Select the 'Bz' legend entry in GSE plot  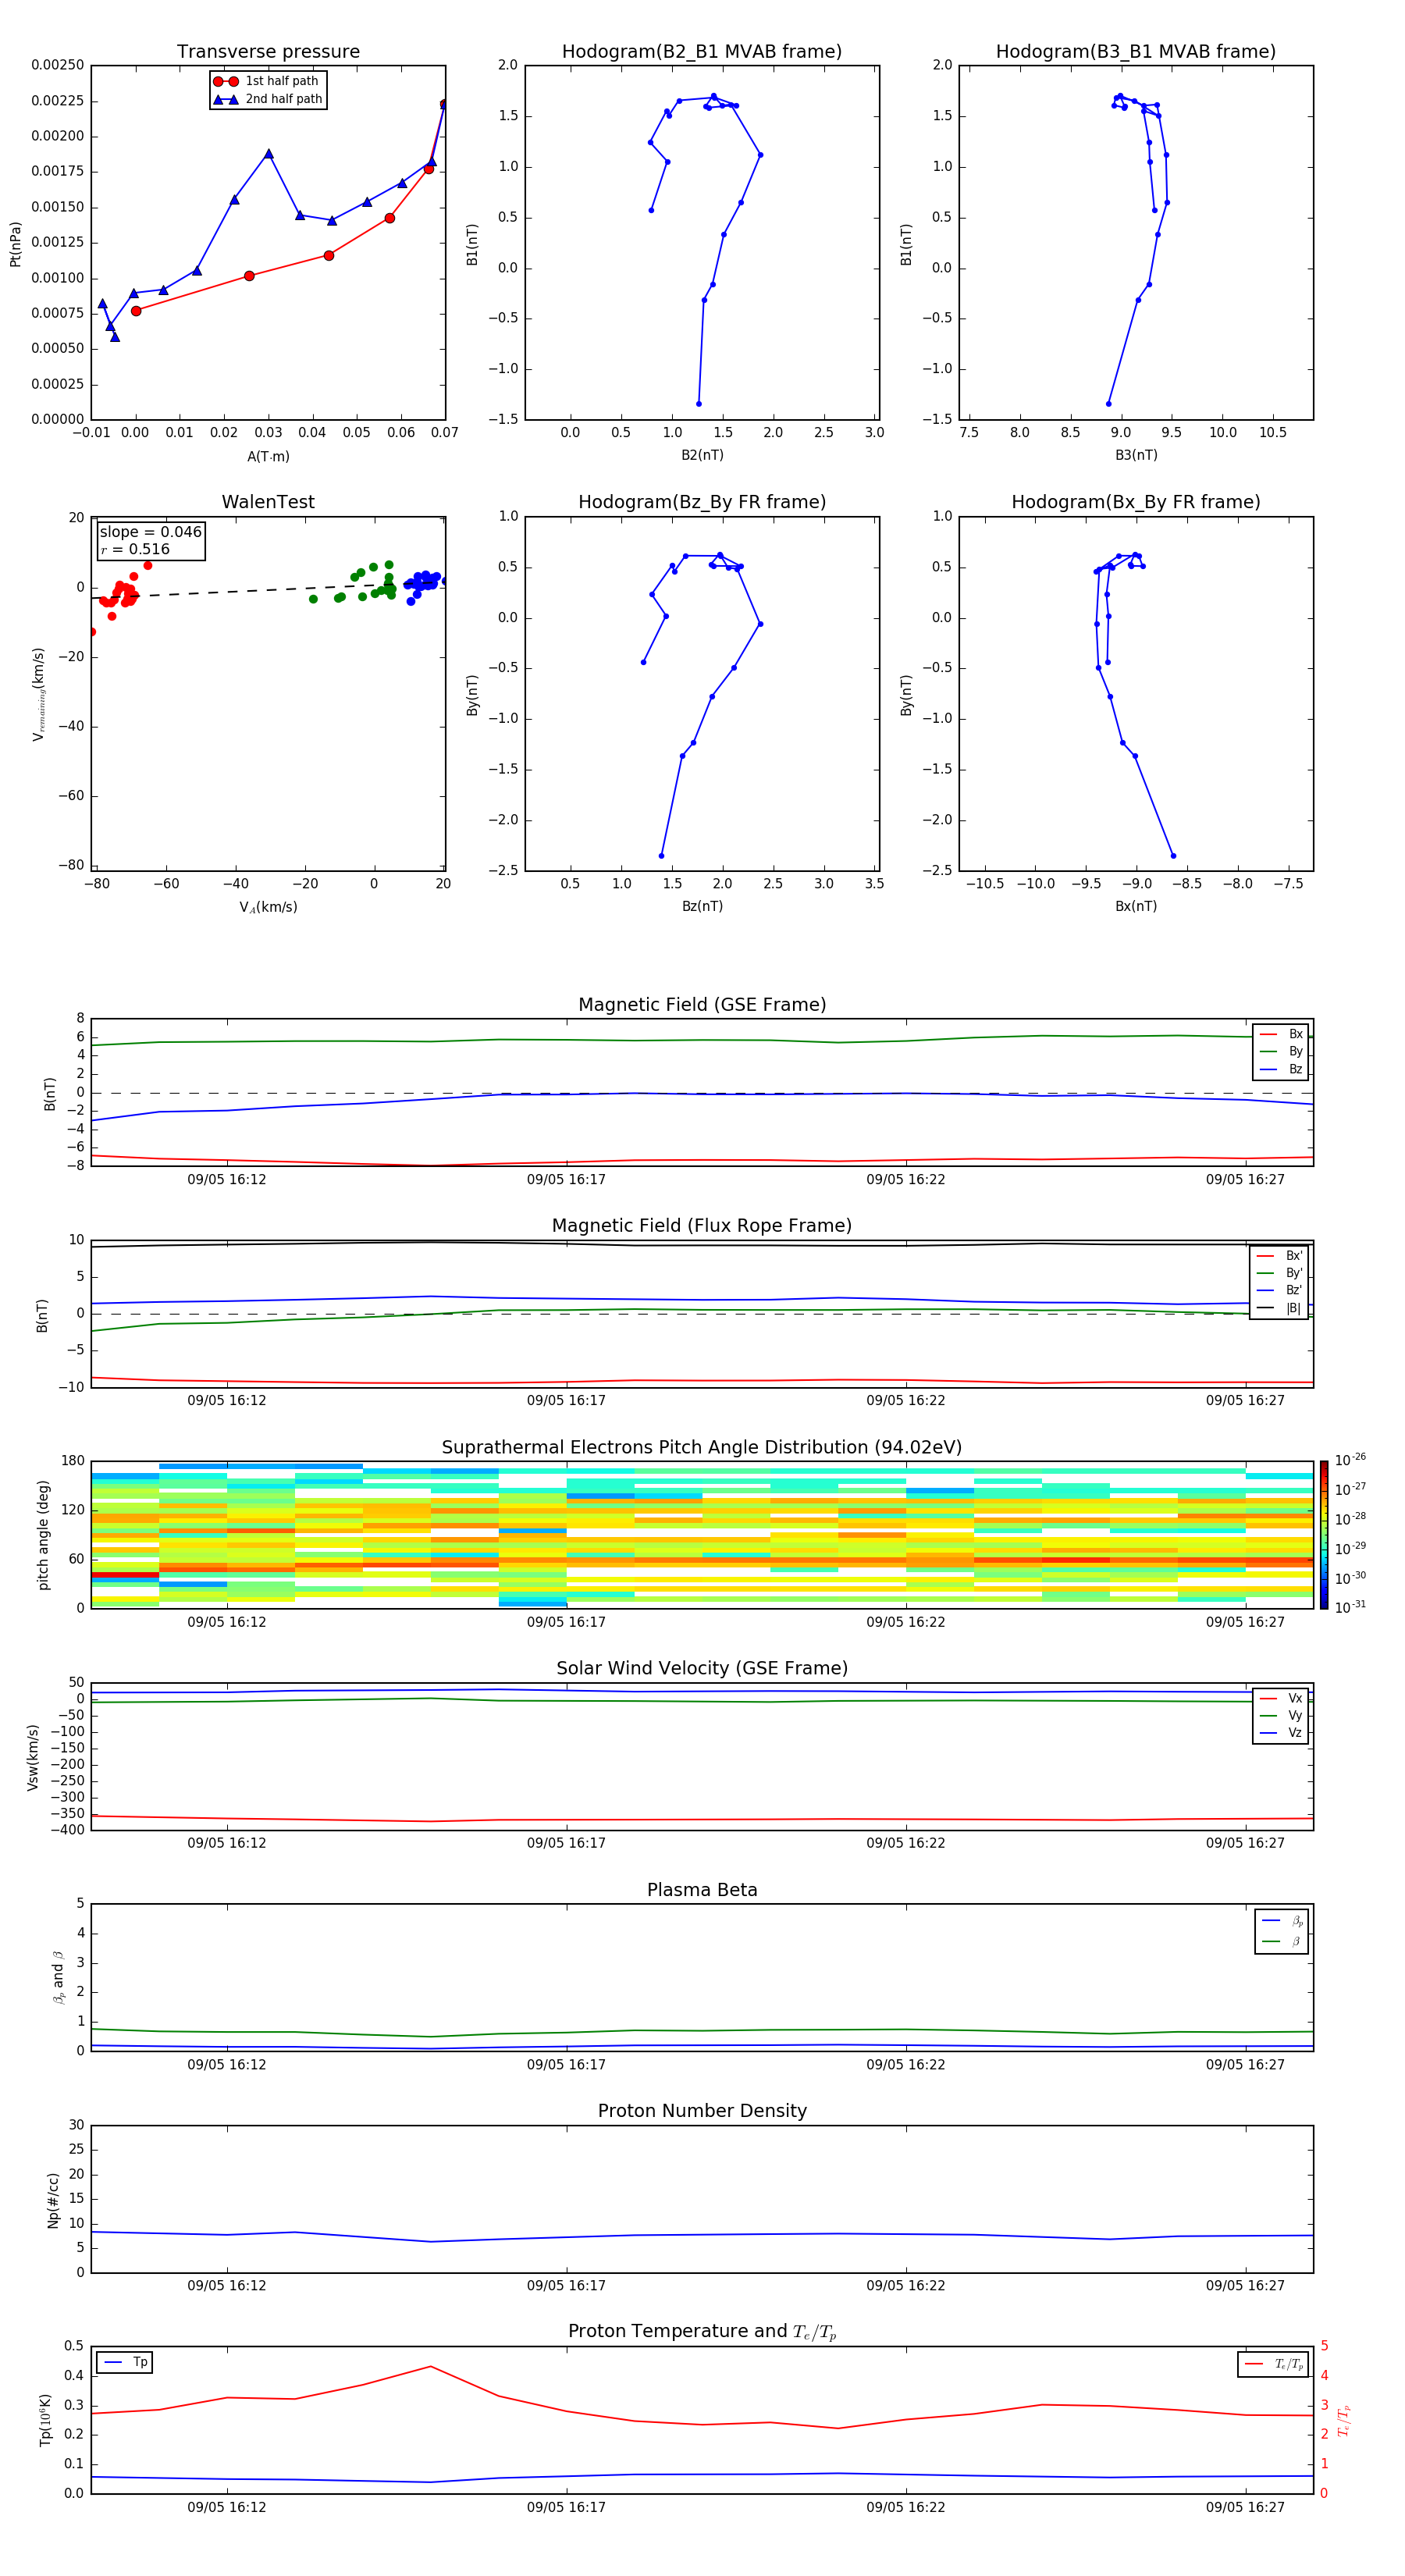pos(1281,1069)
